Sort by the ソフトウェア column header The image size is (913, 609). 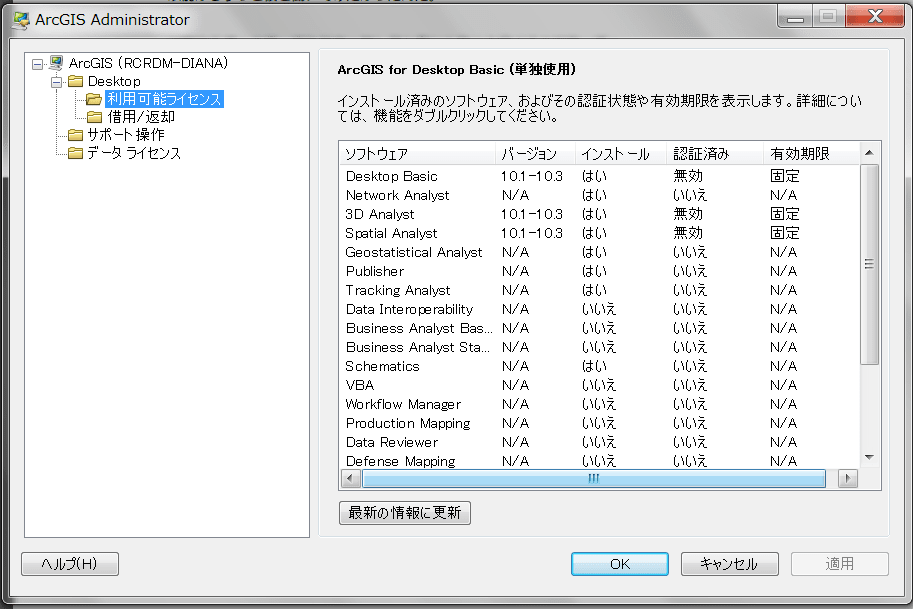pos(417,154)
